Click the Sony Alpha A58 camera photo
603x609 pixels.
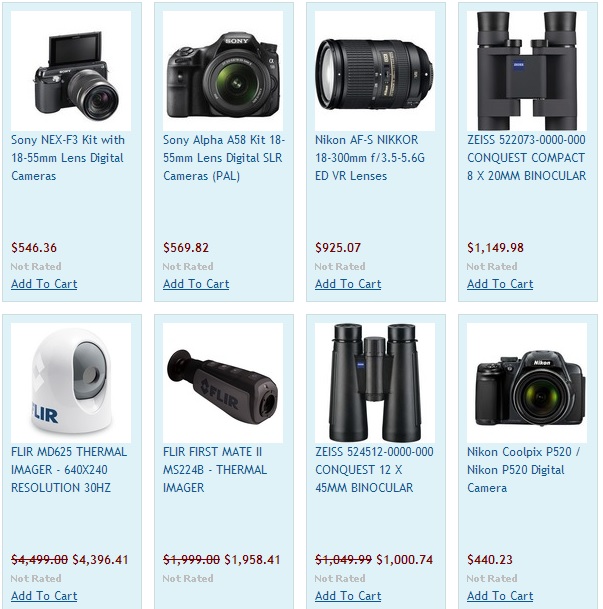point(223,71)
